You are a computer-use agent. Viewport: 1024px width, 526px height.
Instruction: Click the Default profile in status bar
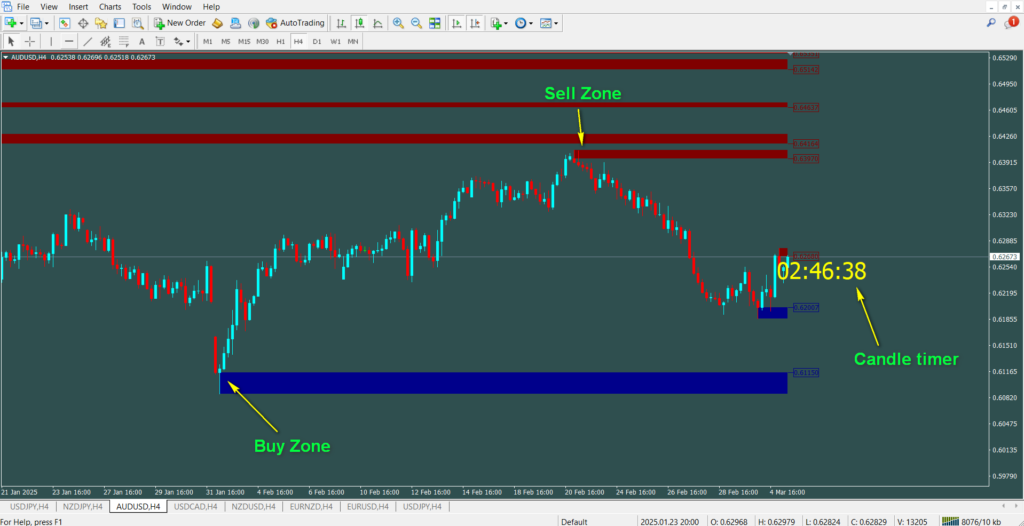click(574, 521)
